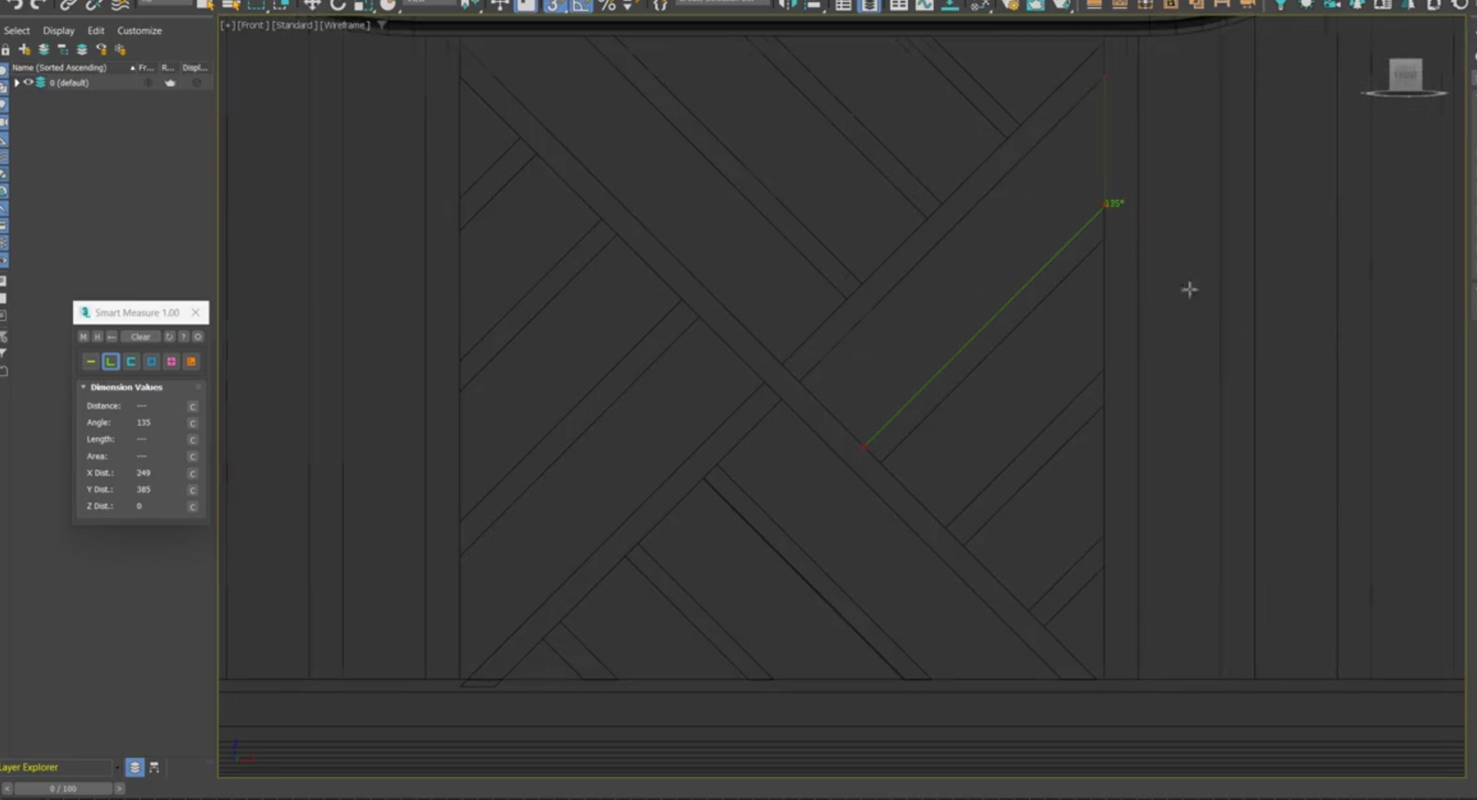Click the ViewCube in the viewport corner
This screenshot has height=800, width=1477.
pos(1405,76)
